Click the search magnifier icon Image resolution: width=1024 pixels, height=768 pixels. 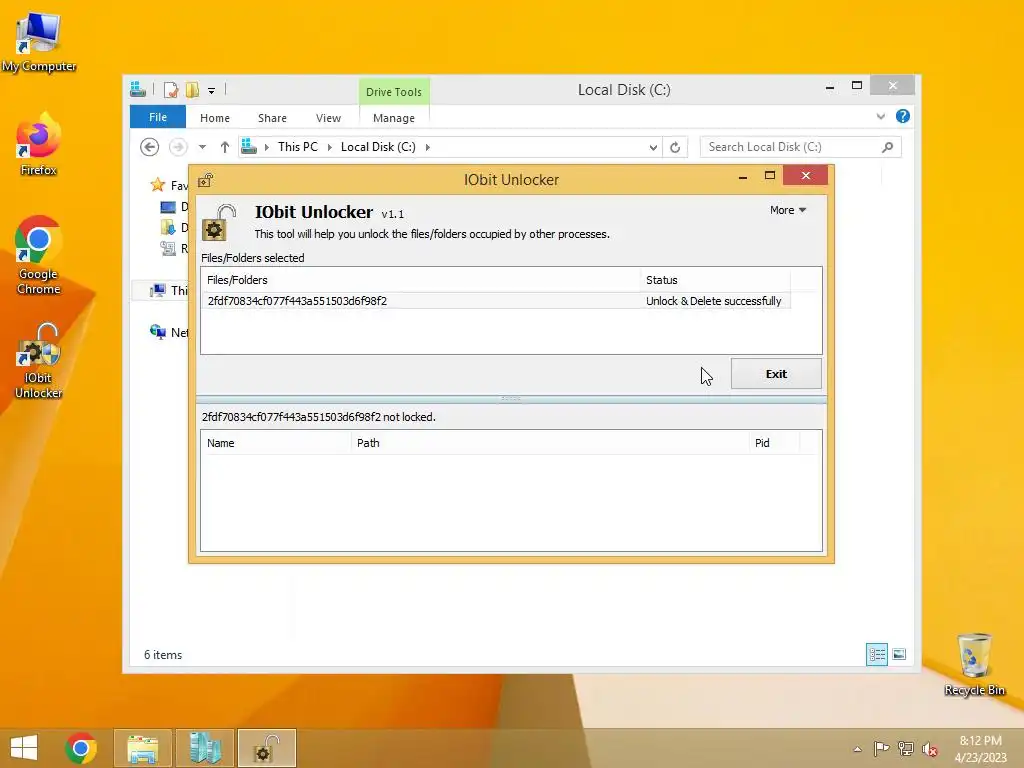[x=888, y=147]
